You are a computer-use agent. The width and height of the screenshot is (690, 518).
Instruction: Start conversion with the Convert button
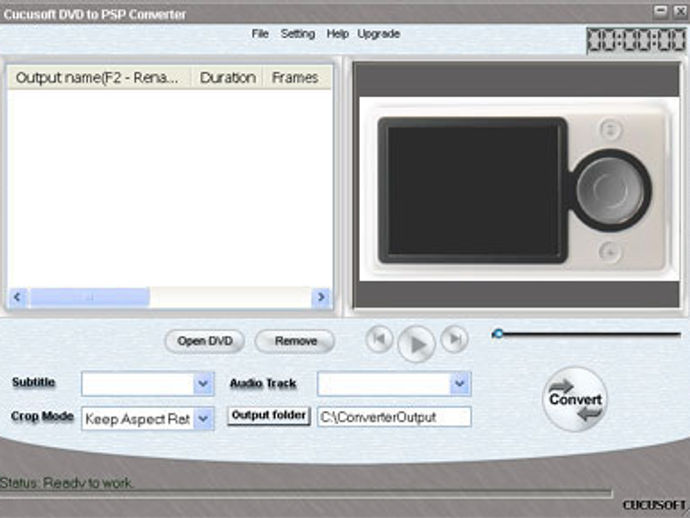575,399
